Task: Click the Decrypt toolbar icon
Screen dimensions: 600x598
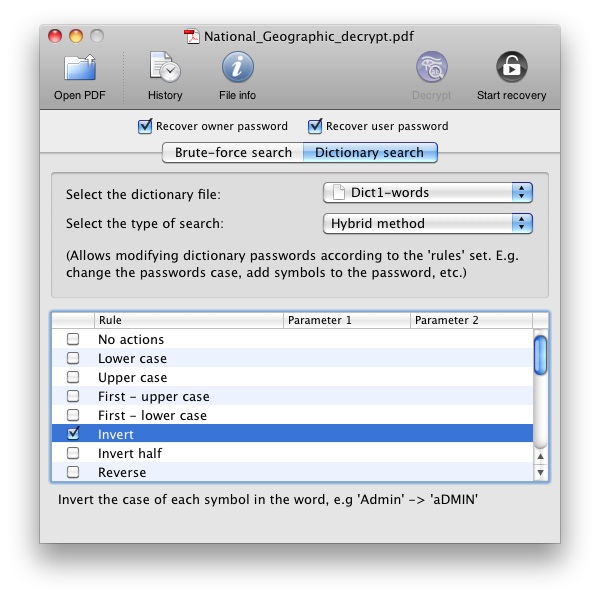Action: (431, 69)
